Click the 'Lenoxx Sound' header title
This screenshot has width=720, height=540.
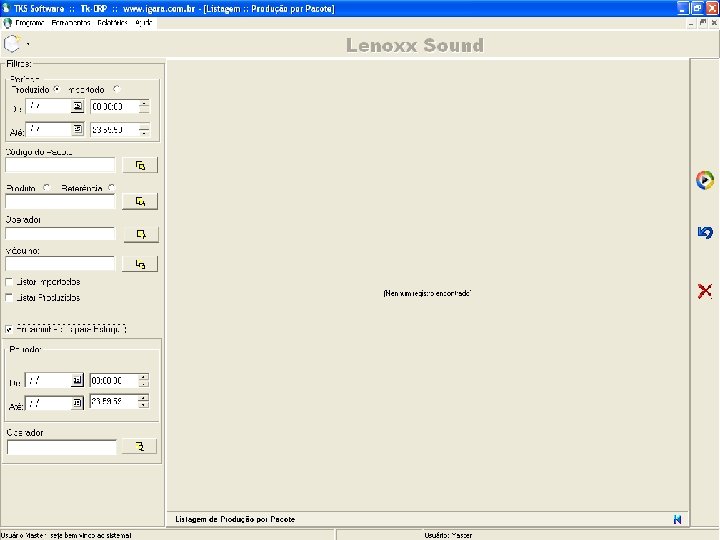click(x=415, y=45)
